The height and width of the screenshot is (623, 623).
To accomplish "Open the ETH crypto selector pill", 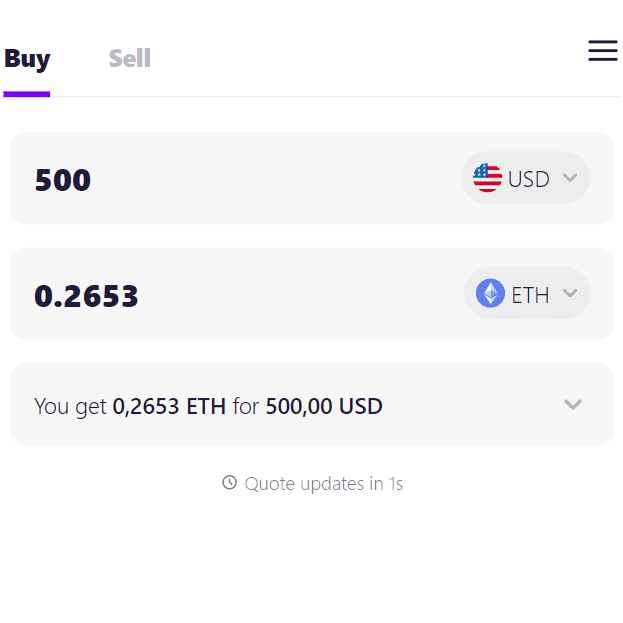I will 527,293.
